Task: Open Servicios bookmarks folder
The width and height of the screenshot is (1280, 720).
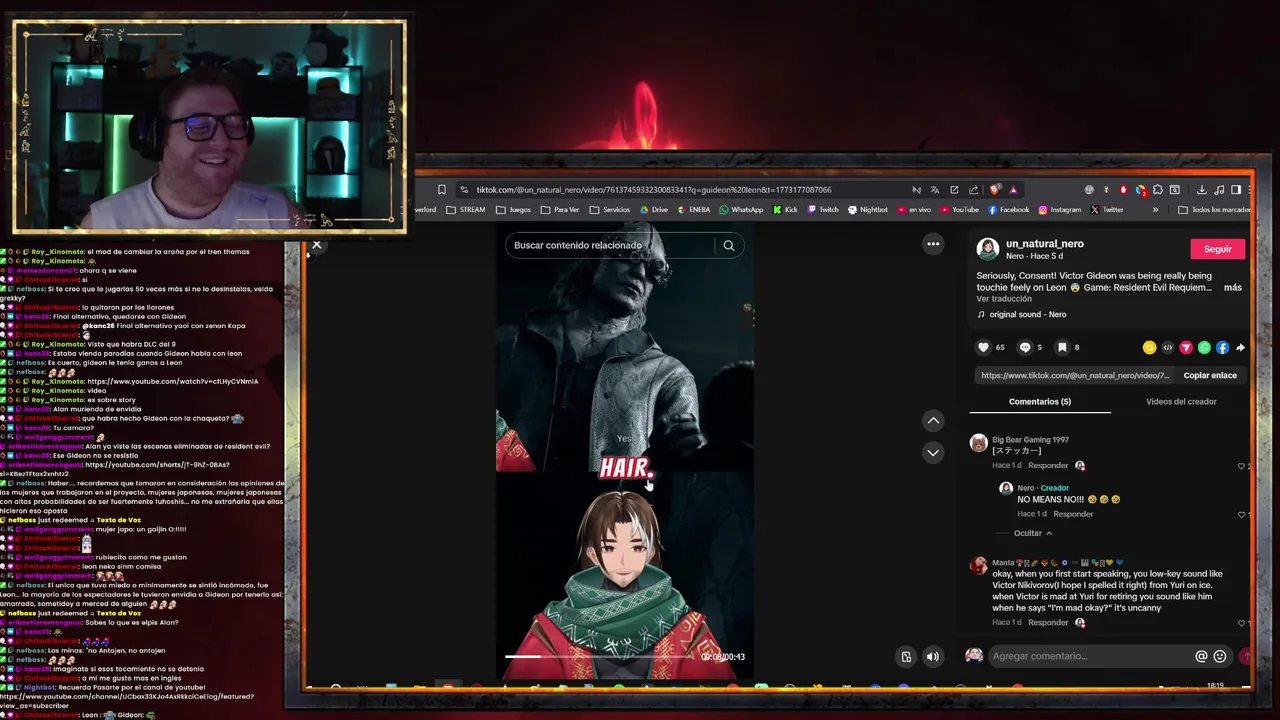Action: point(610,210)
